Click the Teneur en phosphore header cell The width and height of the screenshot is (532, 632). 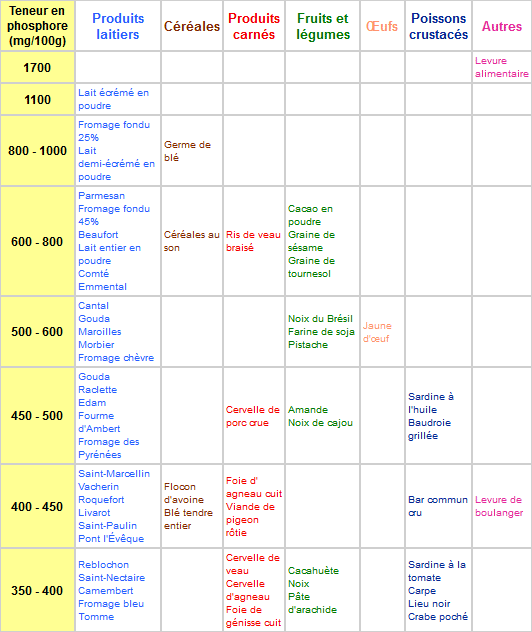tap(37, 26)
